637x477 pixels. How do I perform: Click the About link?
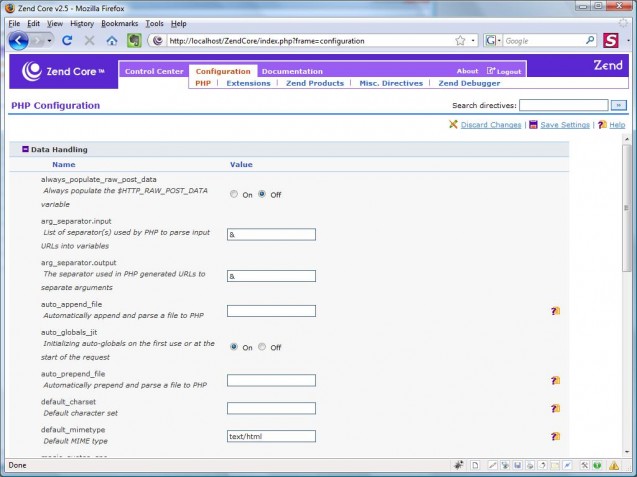[467, 71]
